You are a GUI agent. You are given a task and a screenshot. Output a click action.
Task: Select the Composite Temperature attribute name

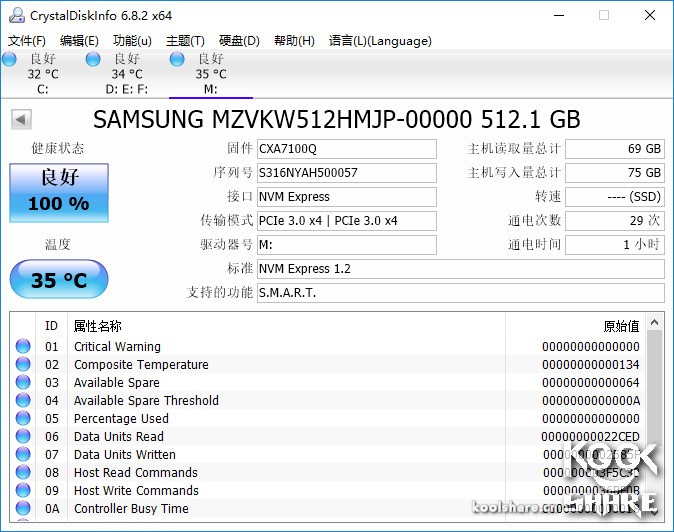141,364
